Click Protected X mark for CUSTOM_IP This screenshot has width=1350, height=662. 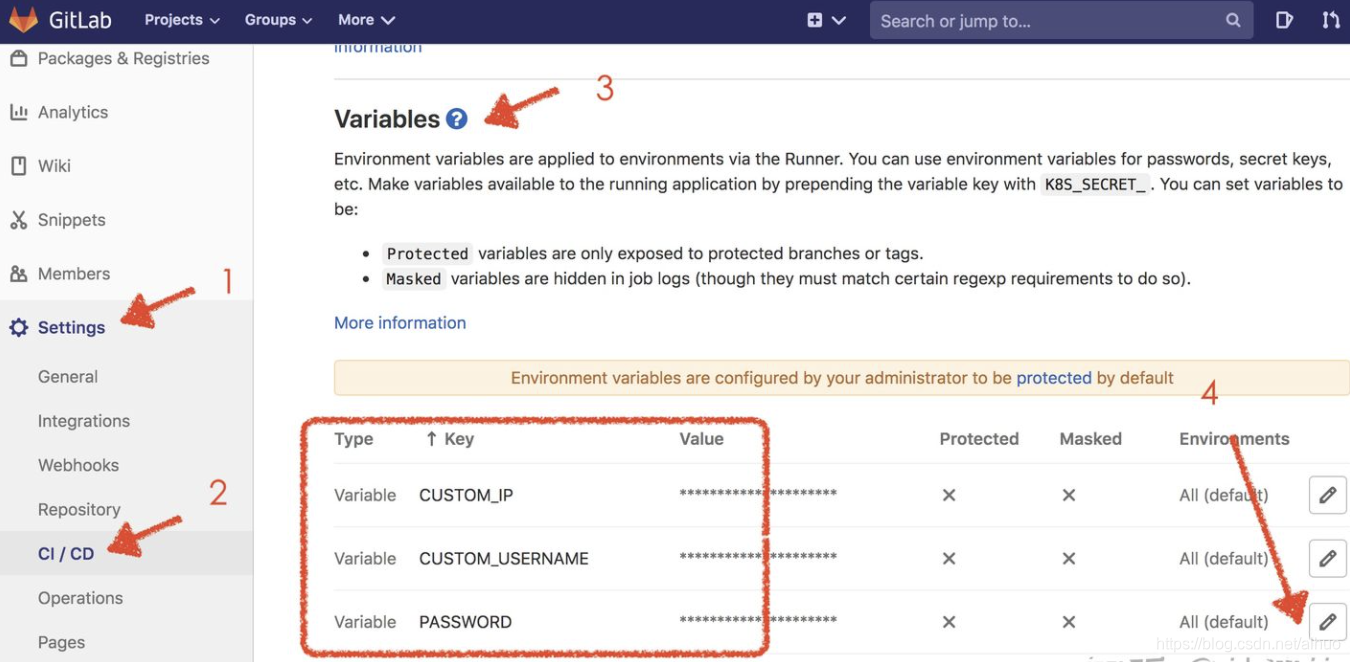(949, 495)
